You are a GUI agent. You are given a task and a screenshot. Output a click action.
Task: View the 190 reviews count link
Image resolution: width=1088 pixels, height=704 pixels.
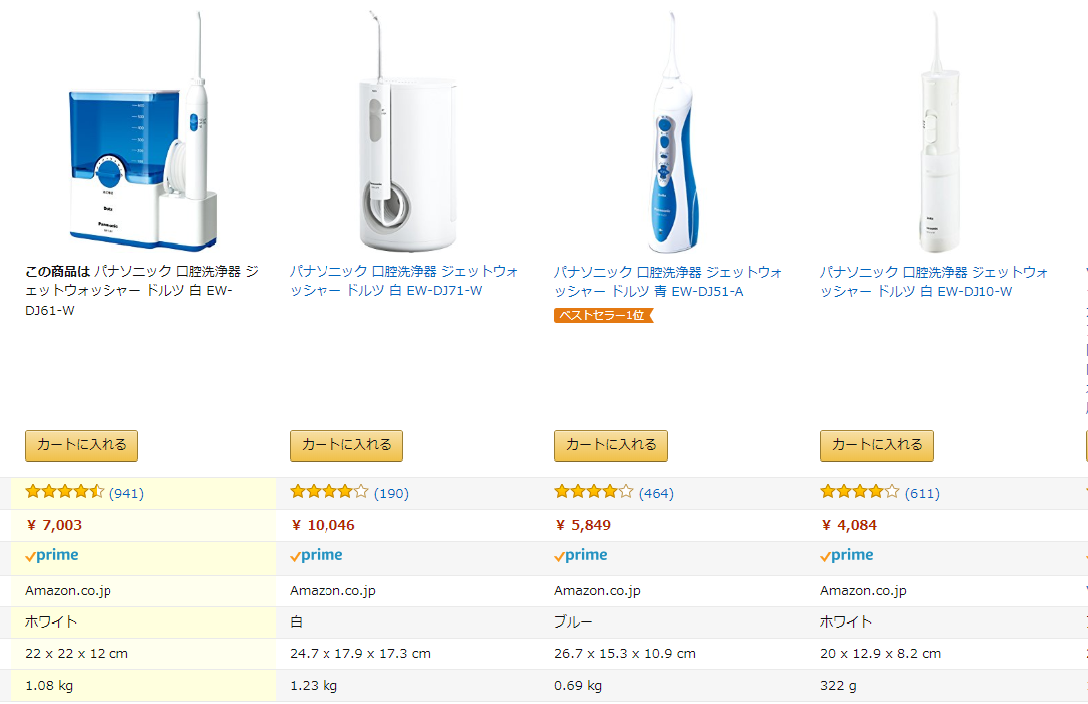coord(391,493)
